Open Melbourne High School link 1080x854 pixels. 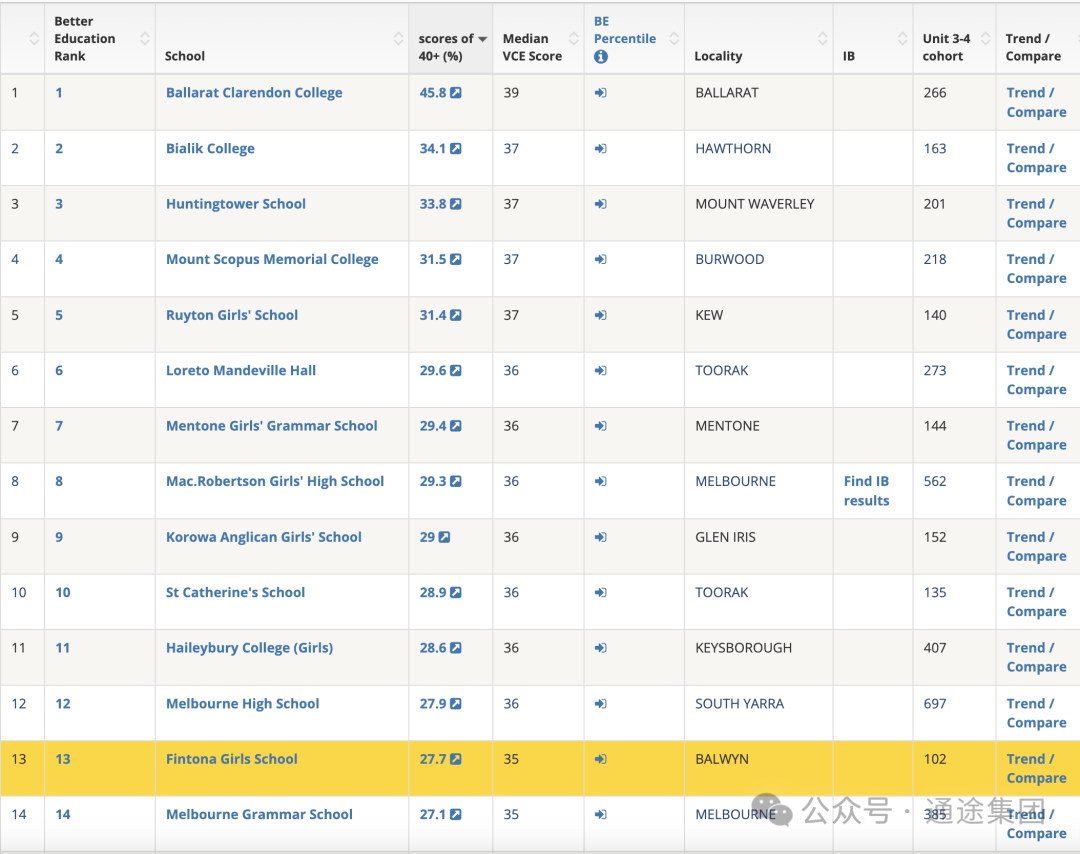(x=242, y=704)
